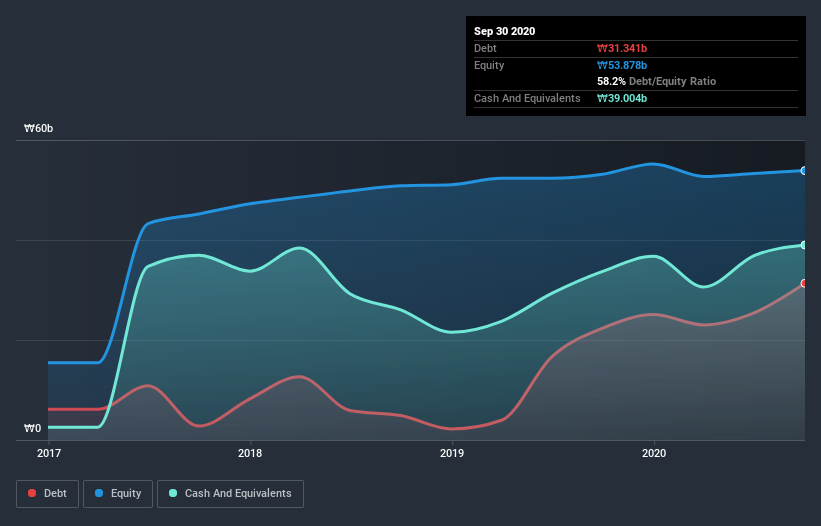This screenshot has width=821, height=526.
Task: Toggle the Debt series legend button
Action: [x=47, y=494]
